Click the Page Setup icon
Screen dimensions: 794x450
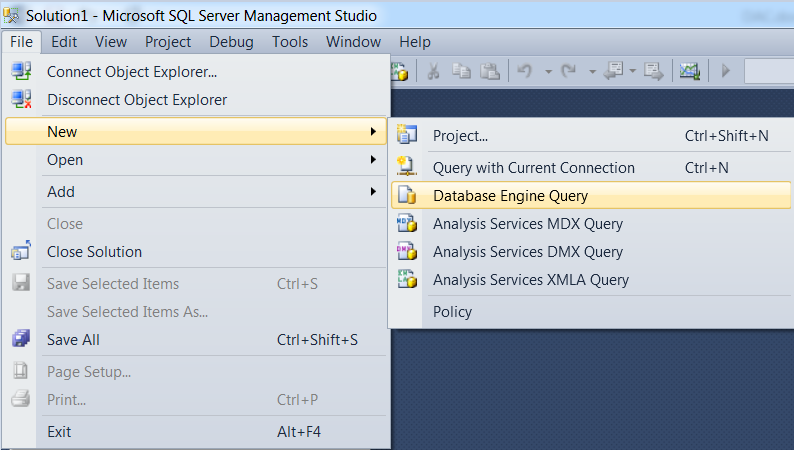20,371
